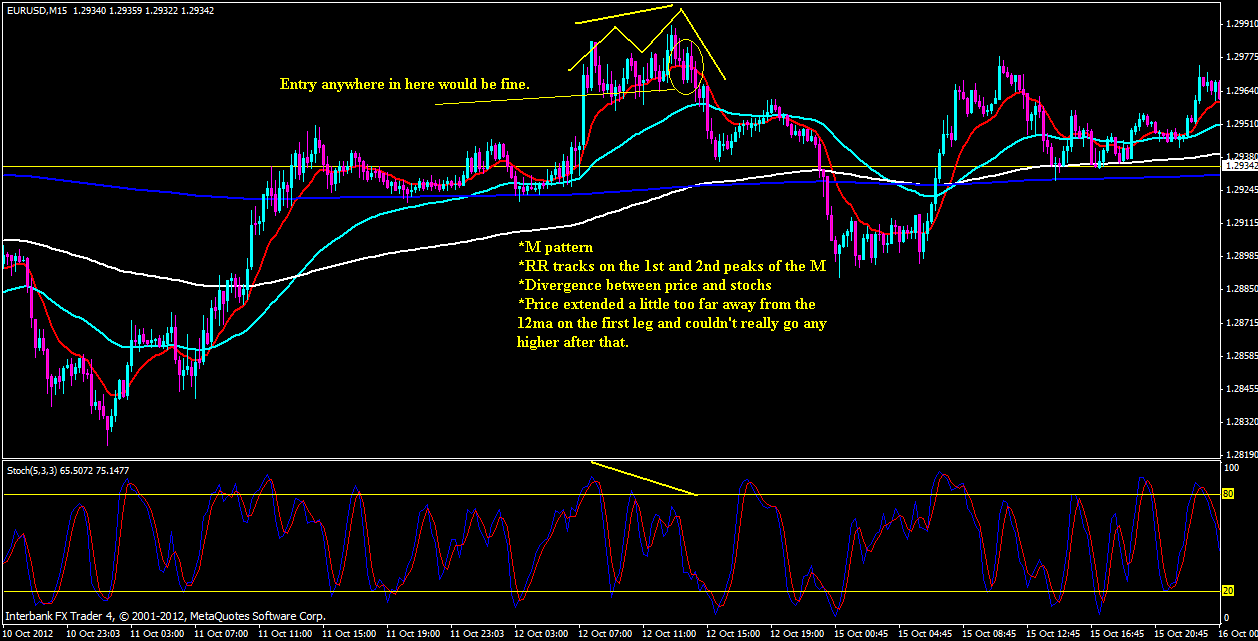Click the '11 Oct 11:00' time label
Screen dimensions: 1258x641
pyautogui.click(x=285, y=633)
